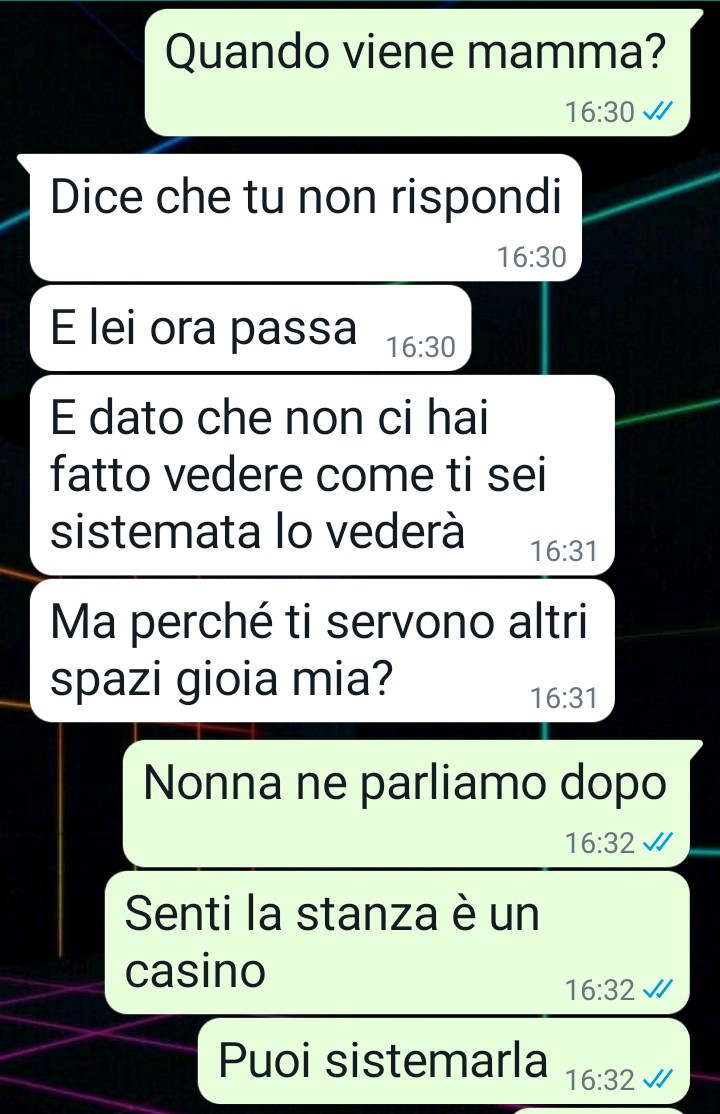This screenshot has height=1114, width=720.
Task: Click the blue double check on "Nonna ne parliamo dopo"
Action: click(657, 843)
